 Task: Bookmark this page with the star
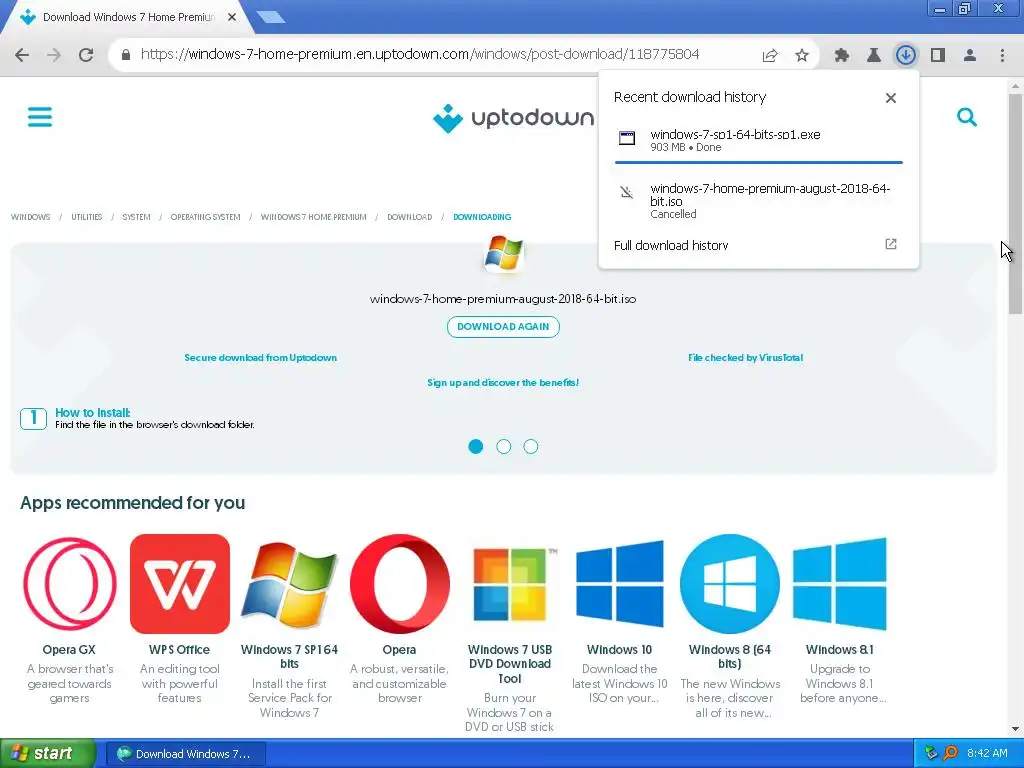point(802,55)
